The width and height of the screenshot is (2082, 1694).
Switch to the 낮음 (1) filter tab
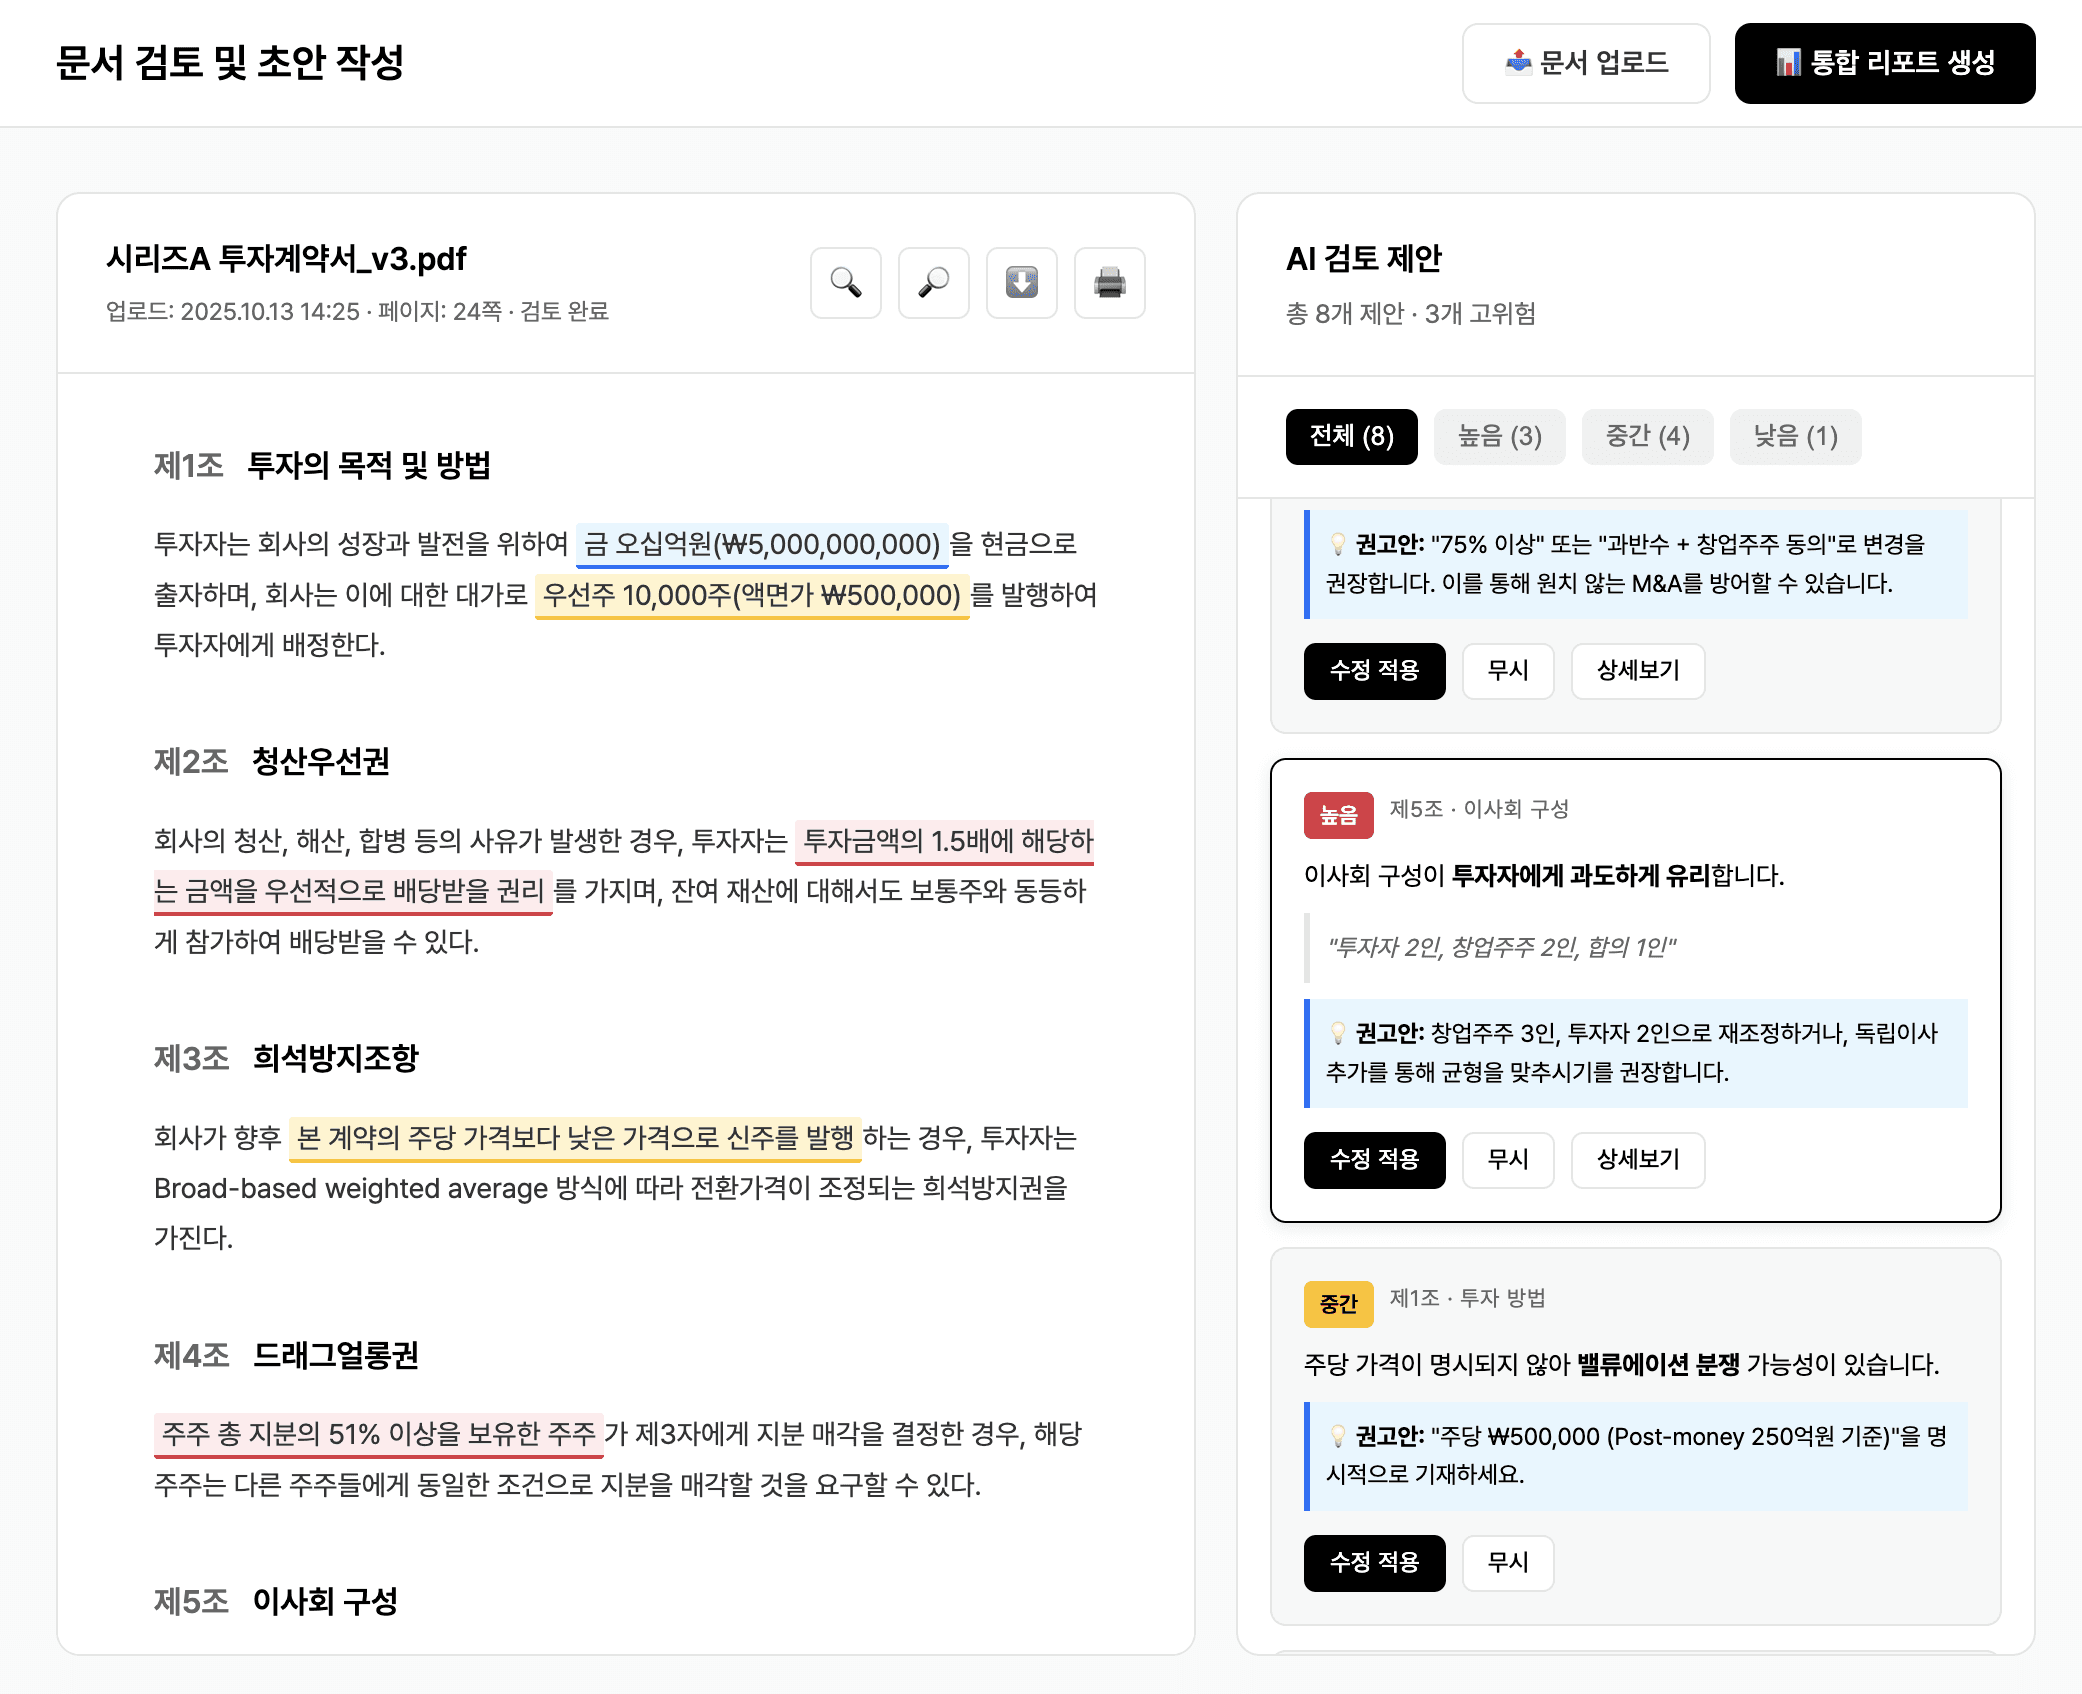(1795, 436)
